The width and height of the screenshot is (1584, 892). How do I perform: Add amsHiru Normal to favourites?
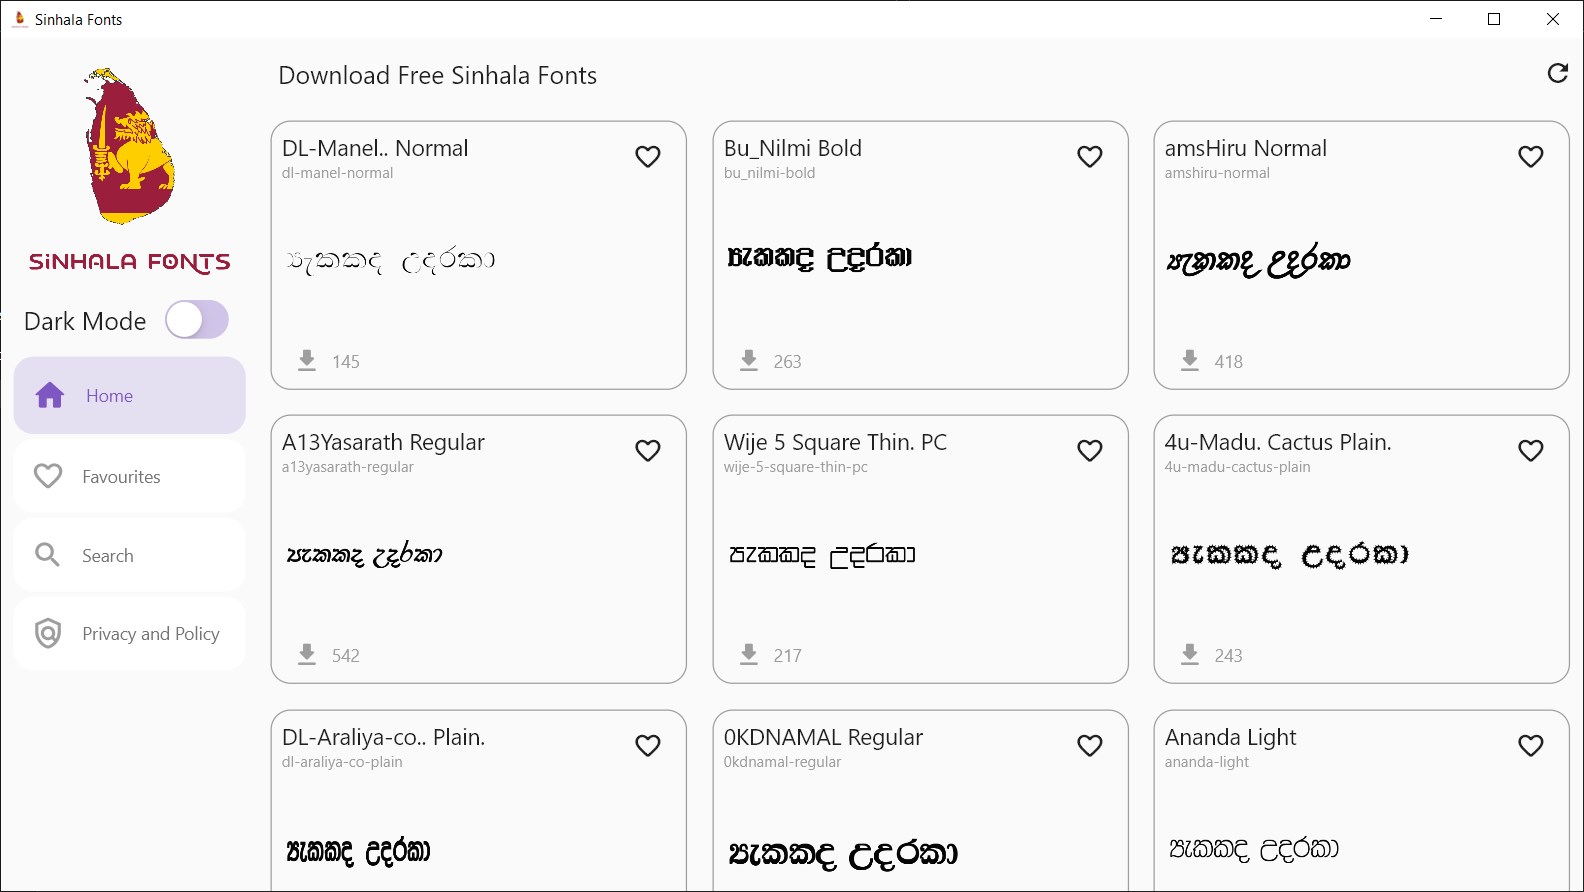[x=1530, y=157]
